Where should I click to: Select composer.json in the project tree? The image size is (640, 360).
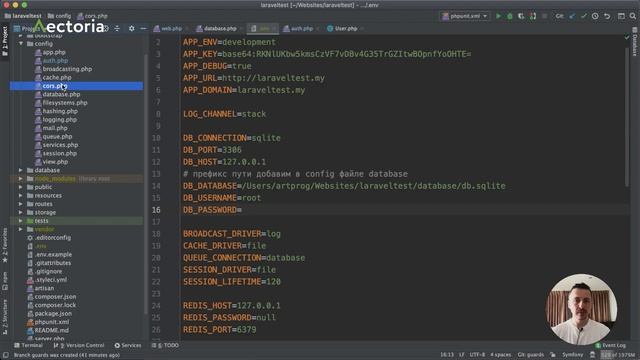click(x=55, y=297)
